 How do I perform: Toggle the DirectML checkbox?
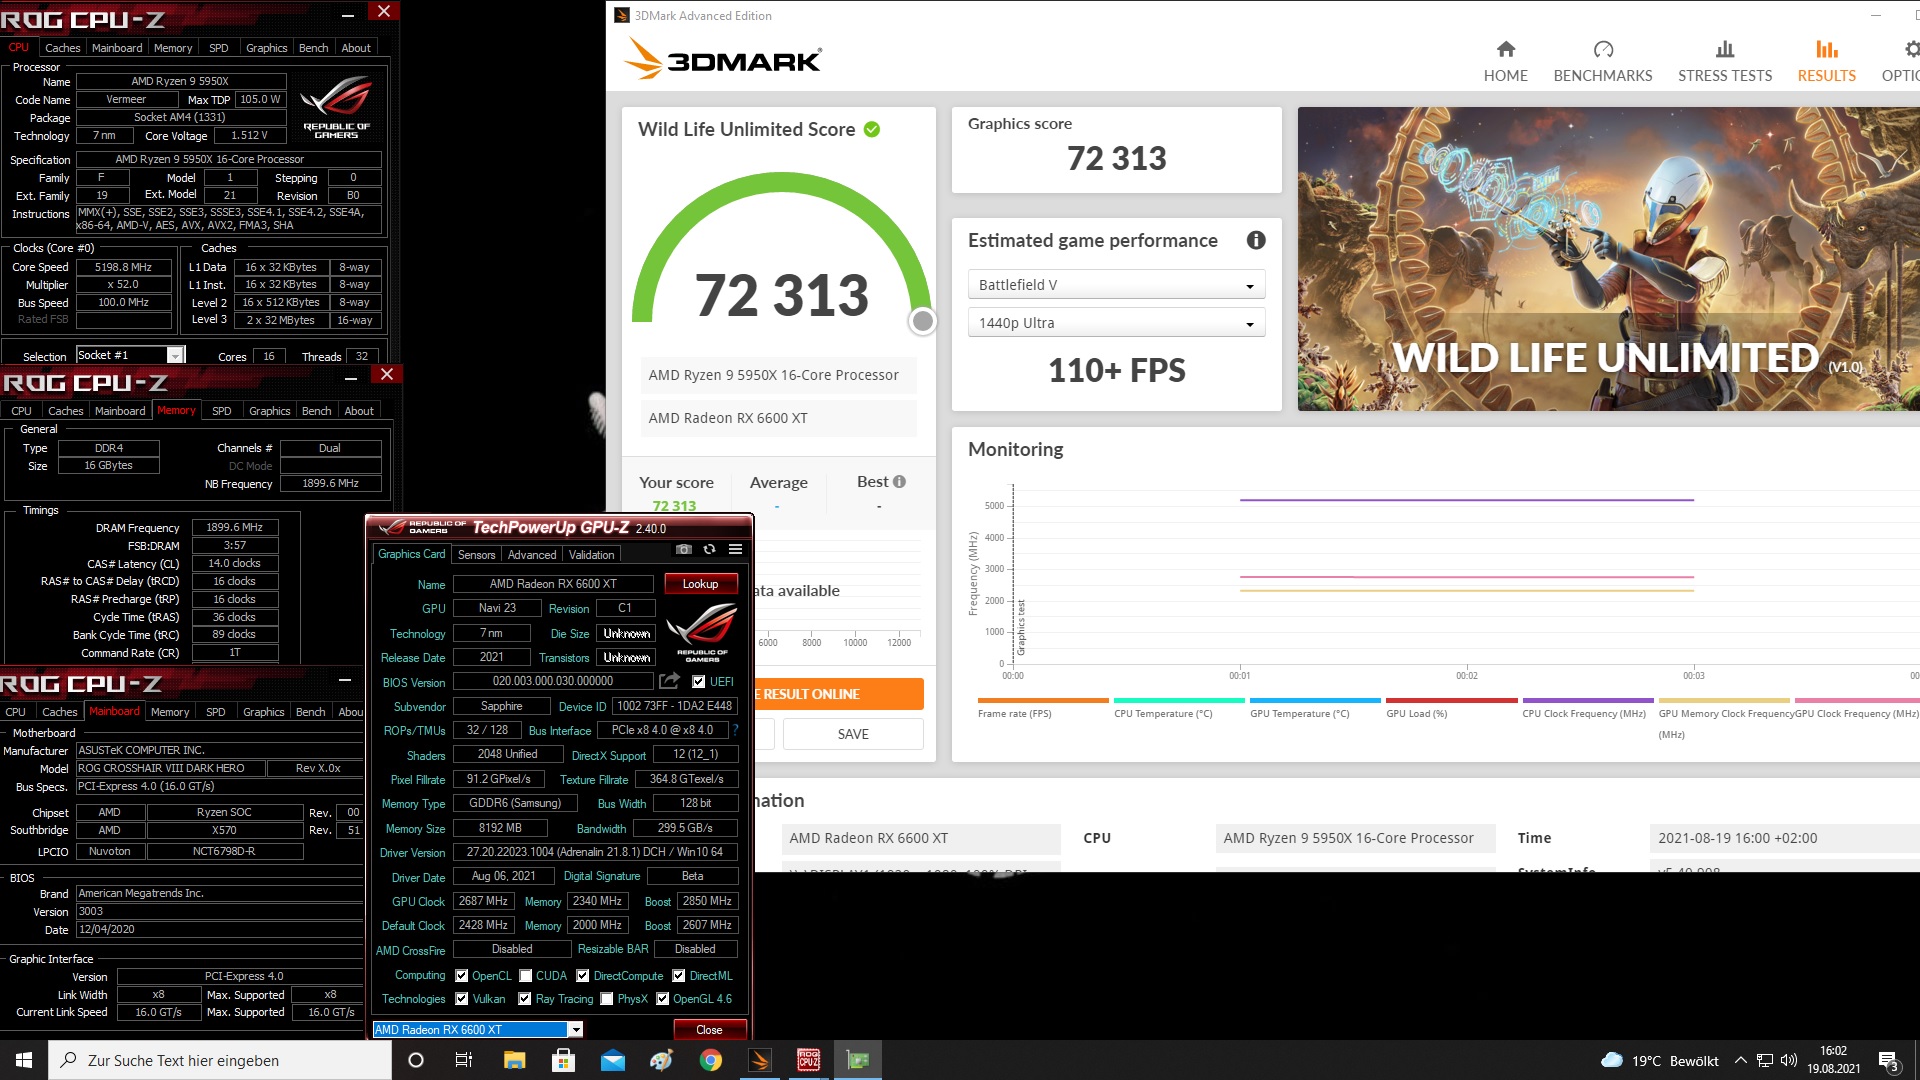[x=678, y=976]
